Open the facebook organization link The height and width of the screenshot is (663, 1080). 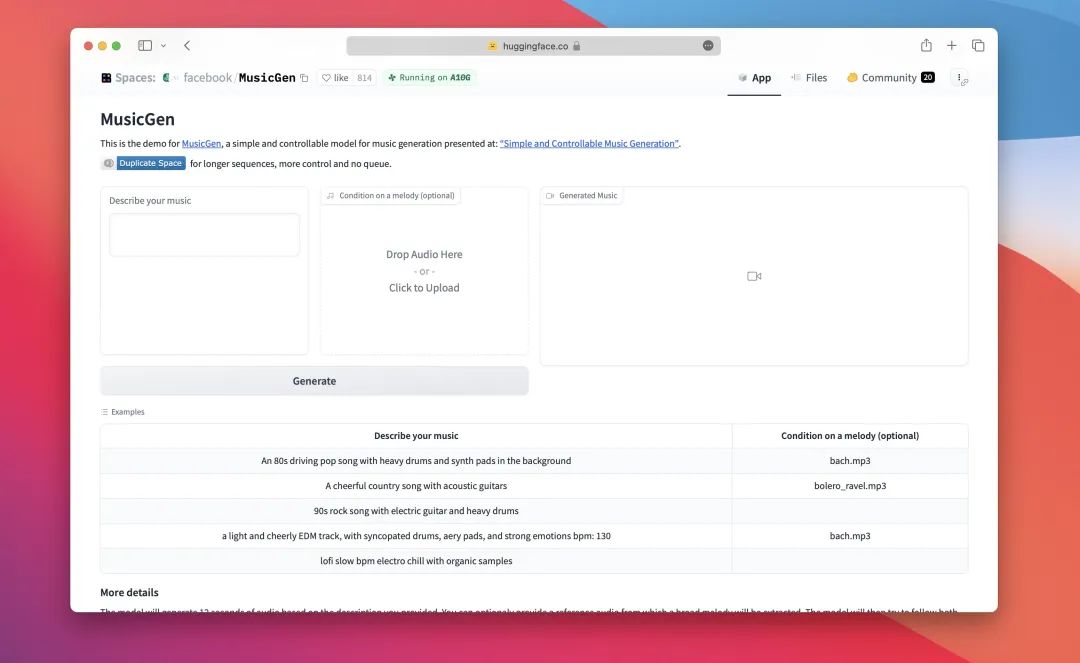pos(207,78)
